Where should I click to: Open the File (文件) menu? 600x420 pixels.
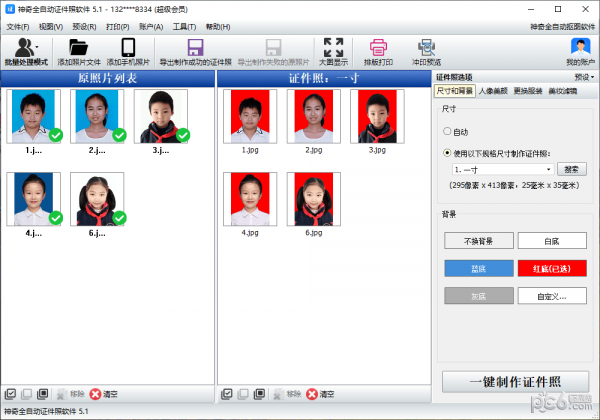(x=18, y=26)
